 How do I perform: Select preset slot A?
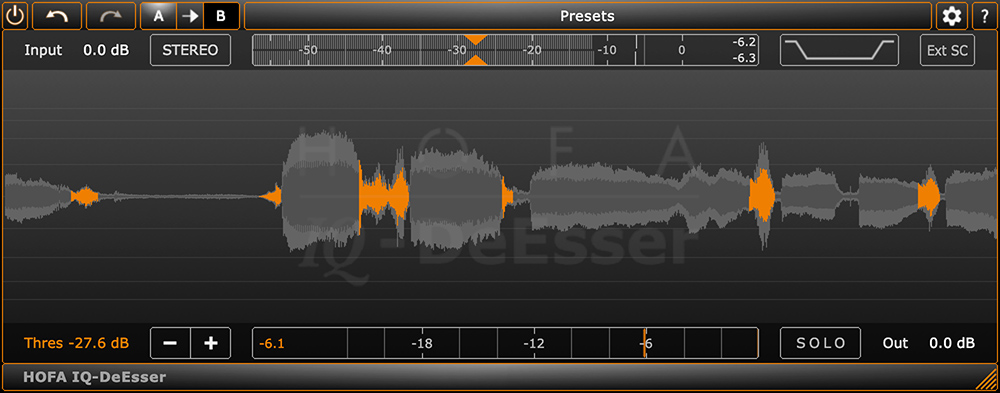click(158, 16)
